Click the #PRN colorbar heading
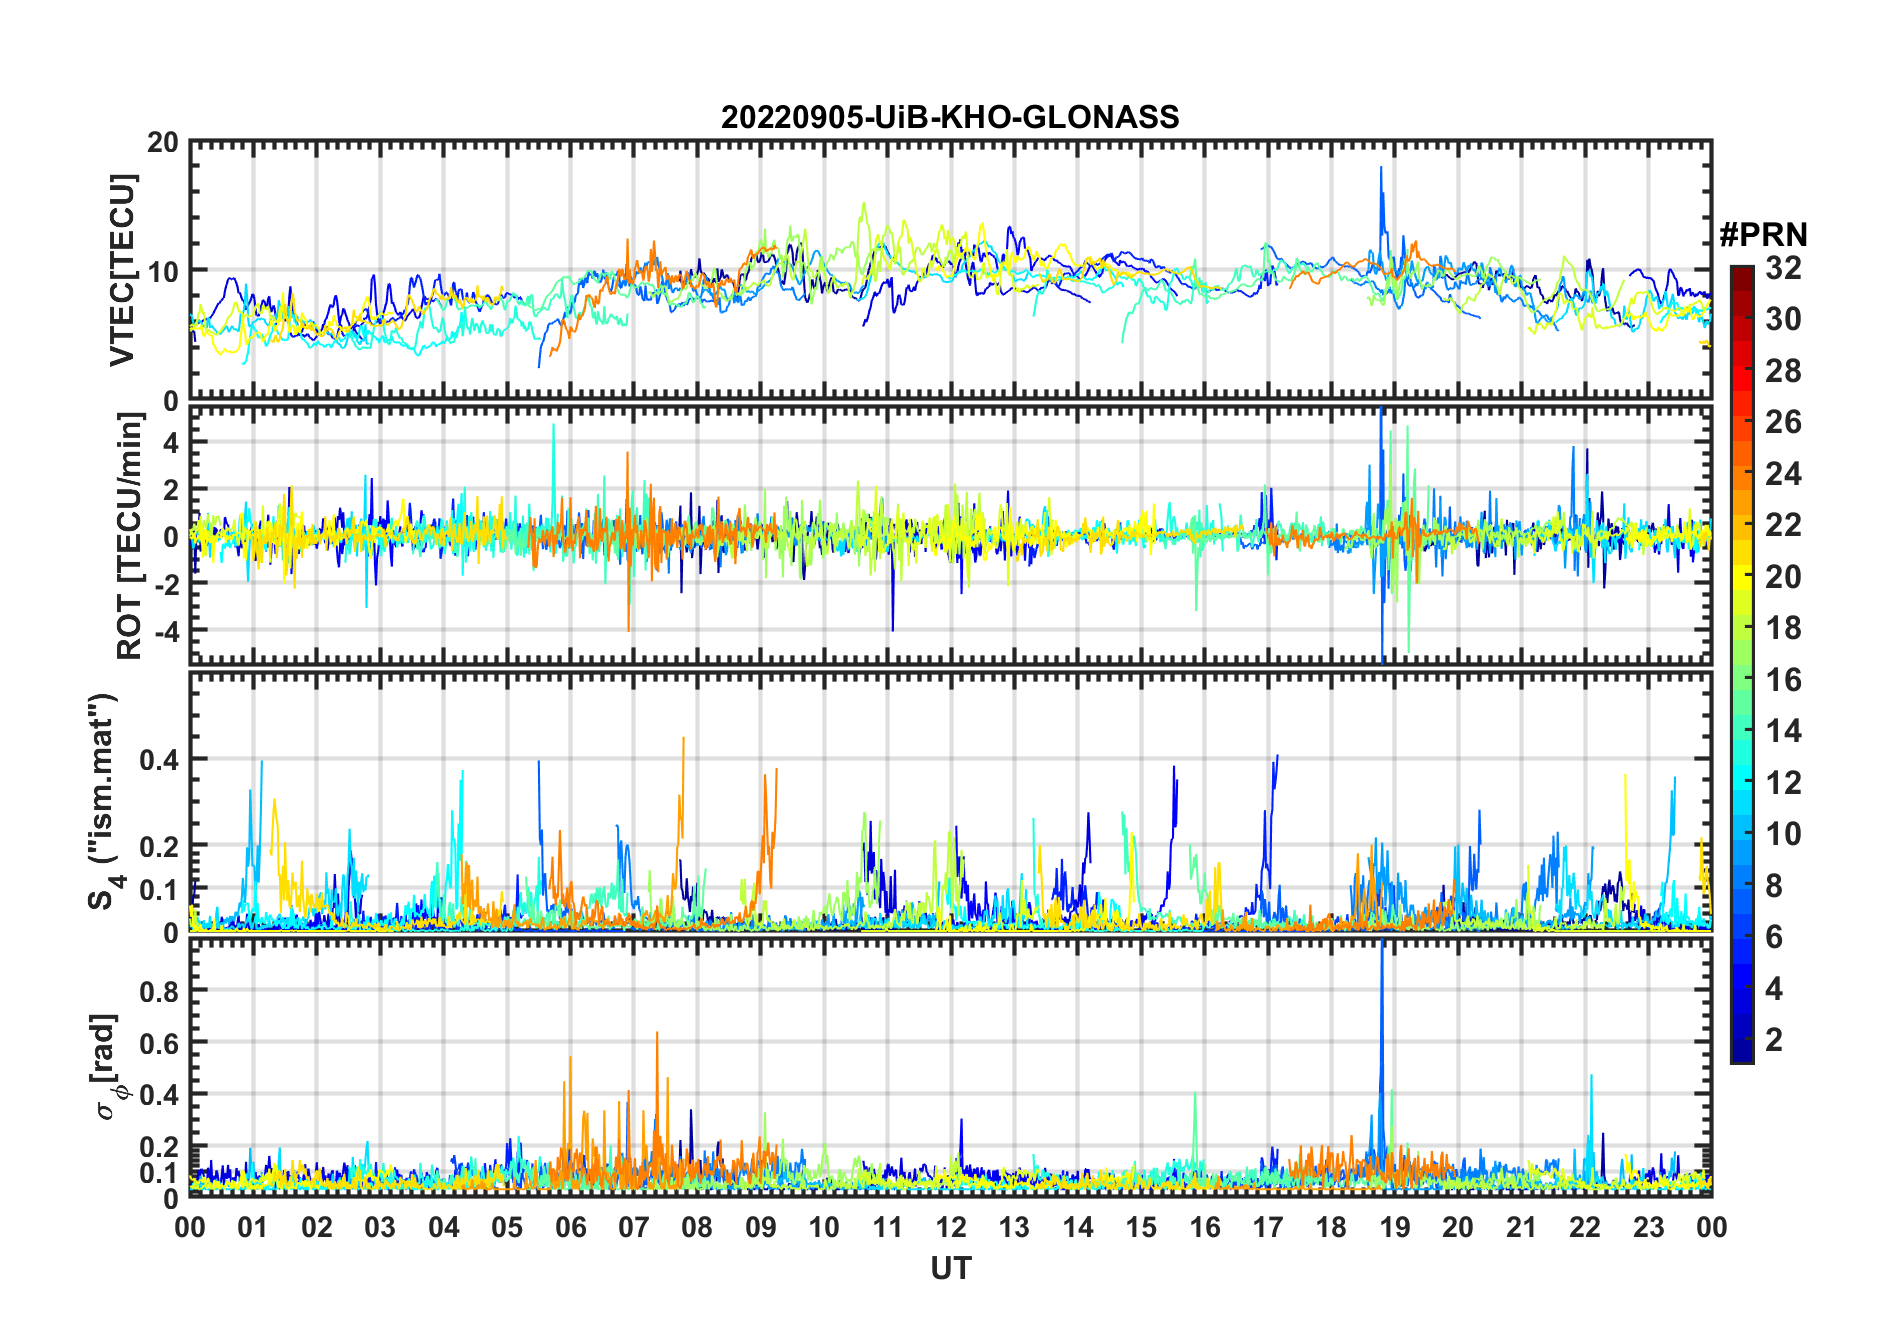1902x1330 pixels. tap(1763, 235)
